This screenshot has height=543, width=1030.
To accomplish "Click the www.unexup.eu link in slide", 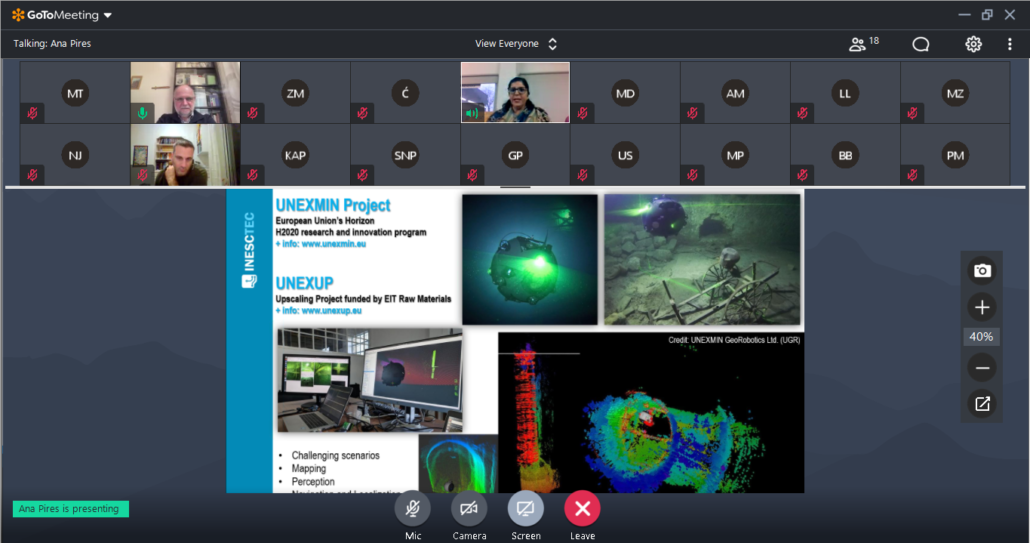I will tap(331, 311).
